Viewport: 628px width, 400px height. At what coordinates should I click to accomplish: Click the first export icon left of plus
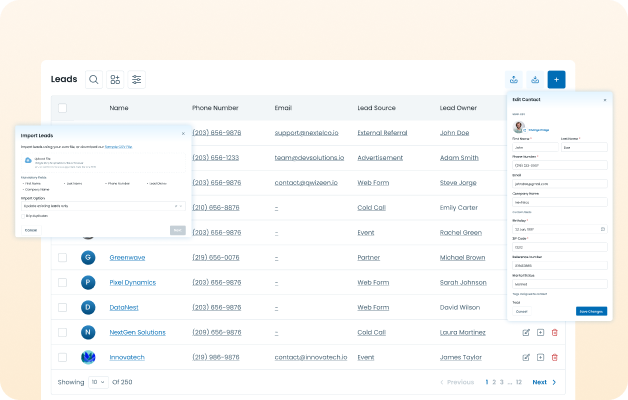tap(513, 79)
